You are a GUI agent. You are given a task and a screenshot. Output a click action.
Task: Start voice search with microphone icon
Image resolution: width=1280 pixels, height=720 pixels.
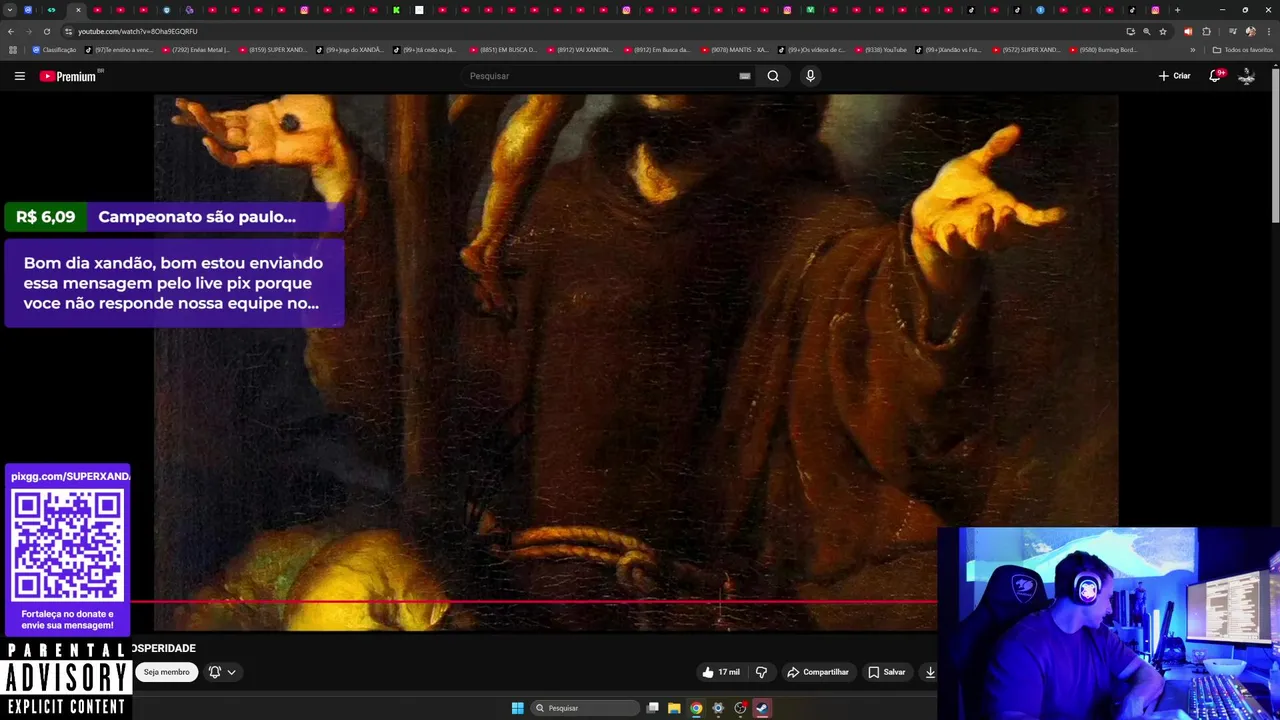click(x=810, y=76)
